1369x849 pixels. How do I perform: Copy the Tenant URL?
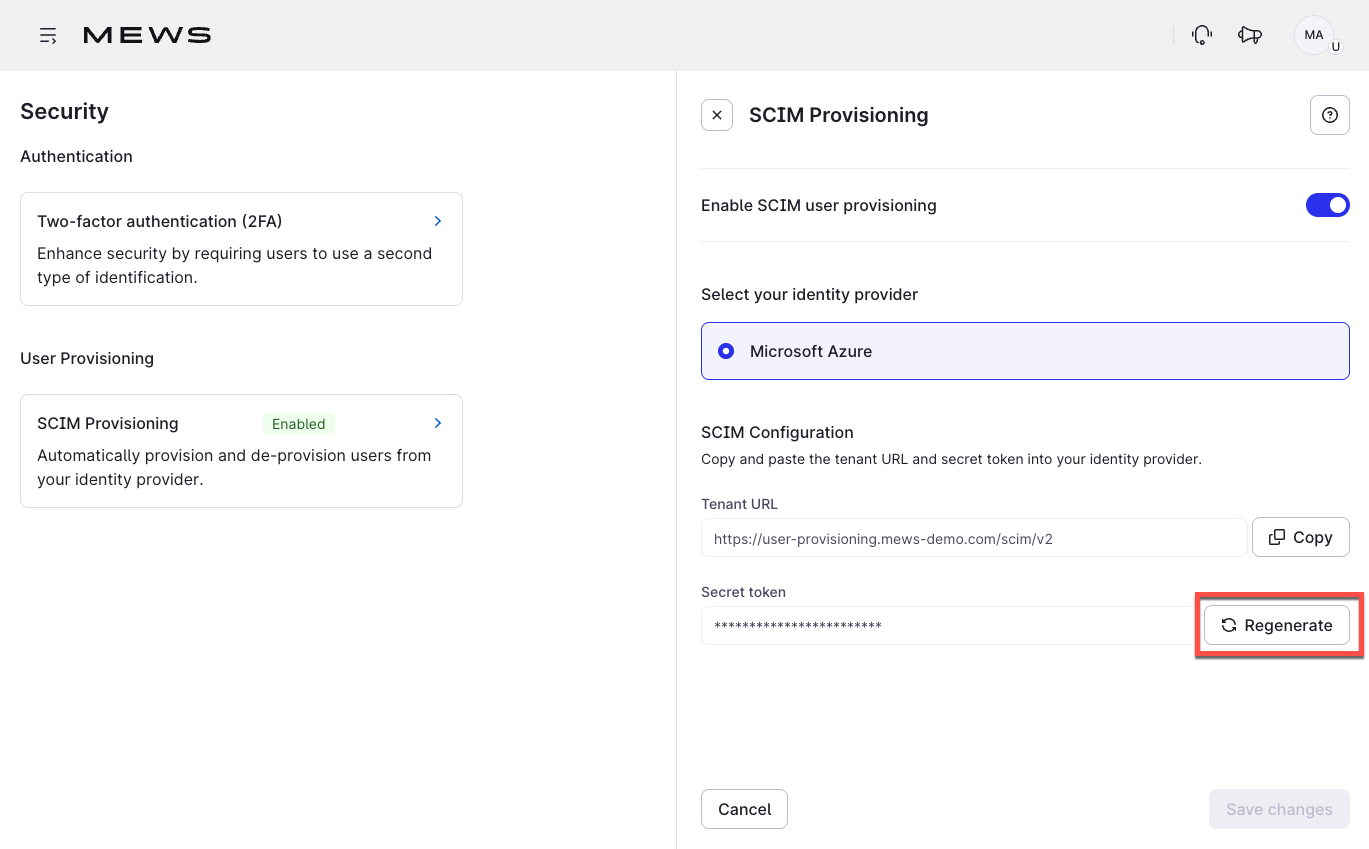pos(1301,537)
